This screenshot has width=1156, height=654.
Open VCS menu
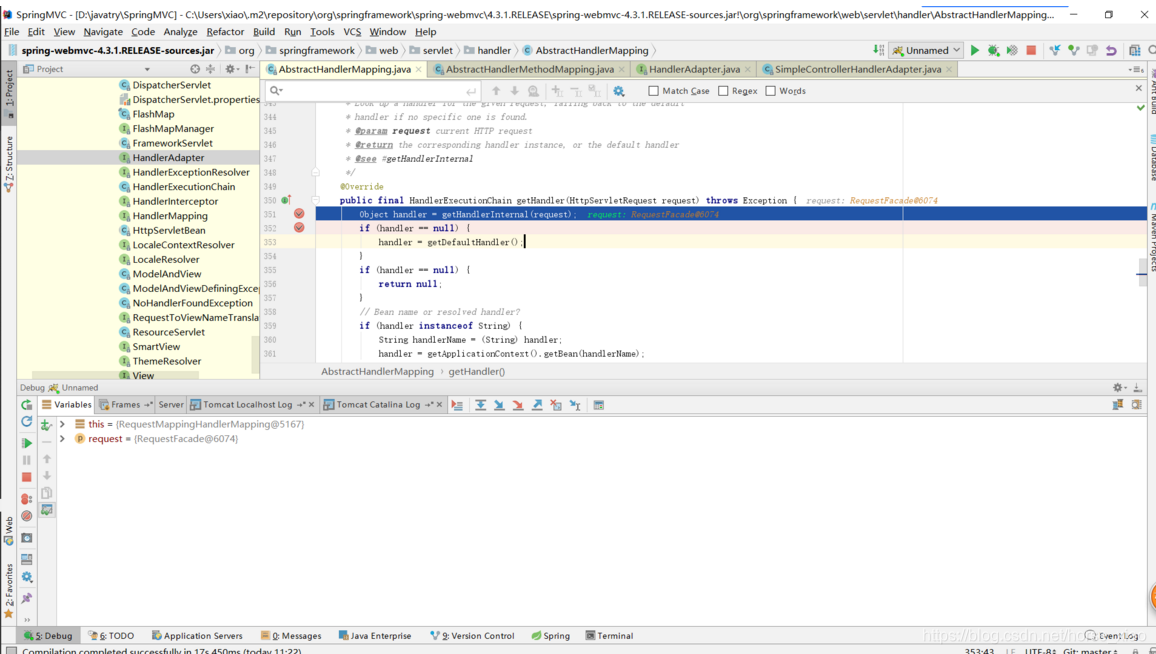(x=352, y=32)
